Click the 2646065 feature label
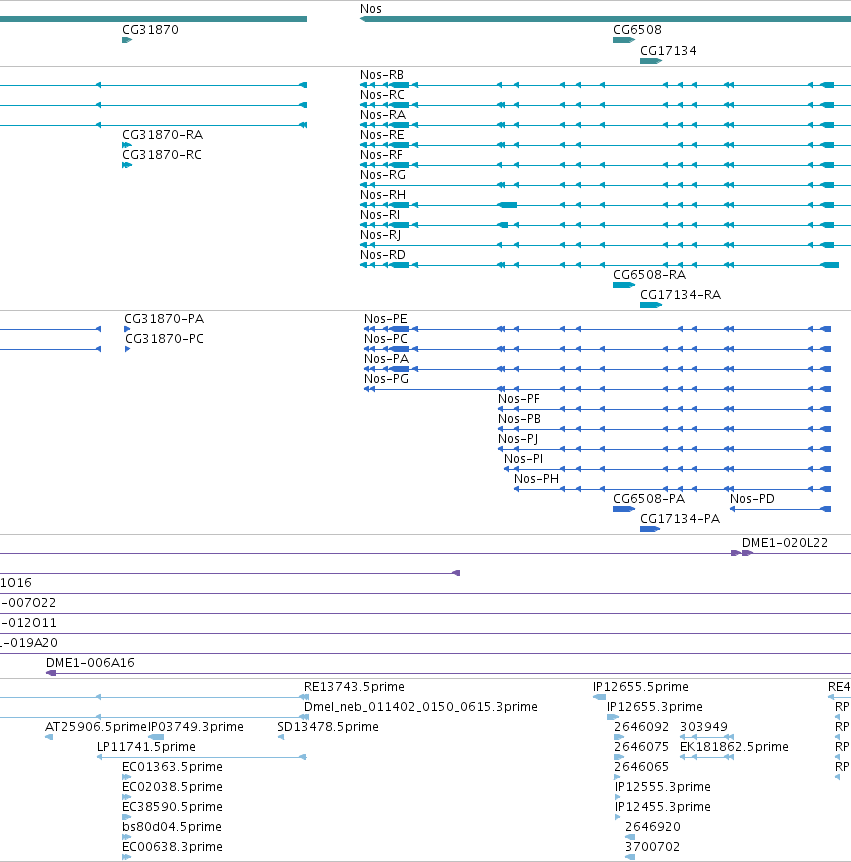 [x=642, y=766]
